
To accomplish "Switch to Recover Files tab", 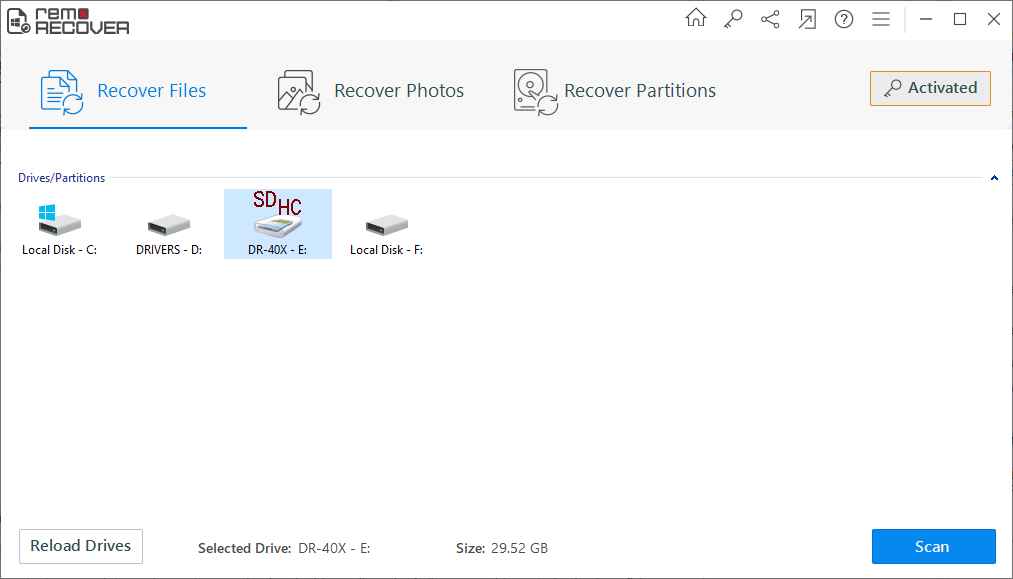I will coord(138,91).
